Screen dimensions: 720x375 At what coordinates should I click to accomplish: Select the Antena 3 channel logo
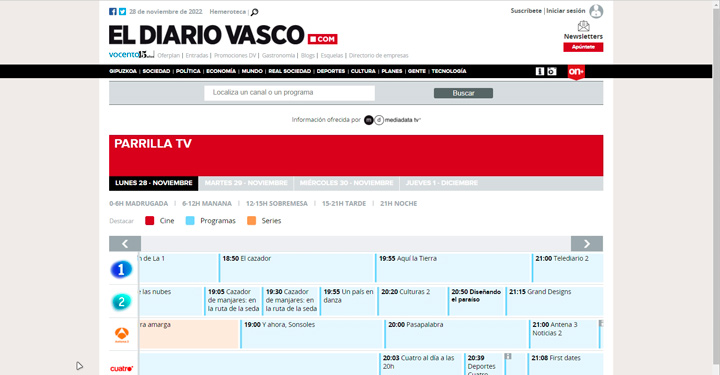pos(122,336)
